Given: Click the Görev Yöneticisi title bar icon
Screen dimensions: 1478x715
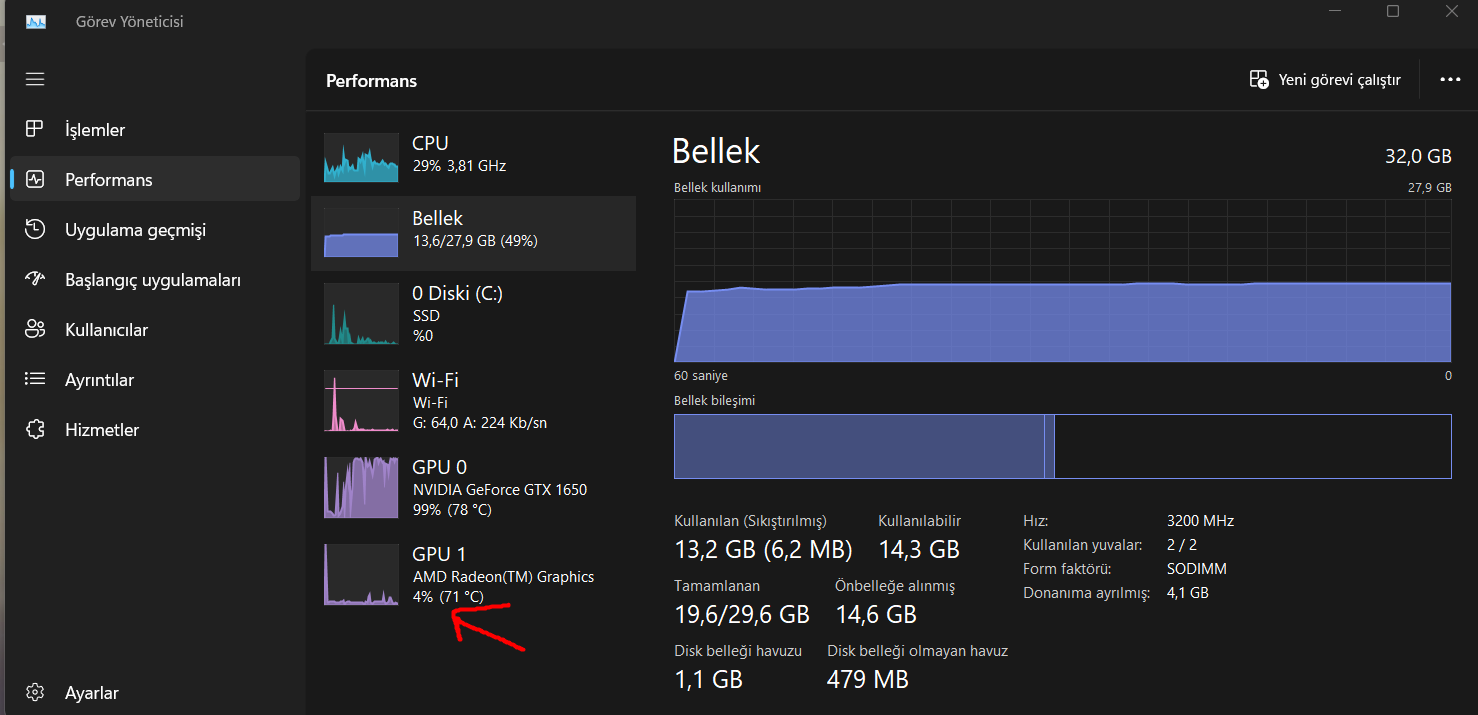Looking at the screenshot, I should pos(36,21).
